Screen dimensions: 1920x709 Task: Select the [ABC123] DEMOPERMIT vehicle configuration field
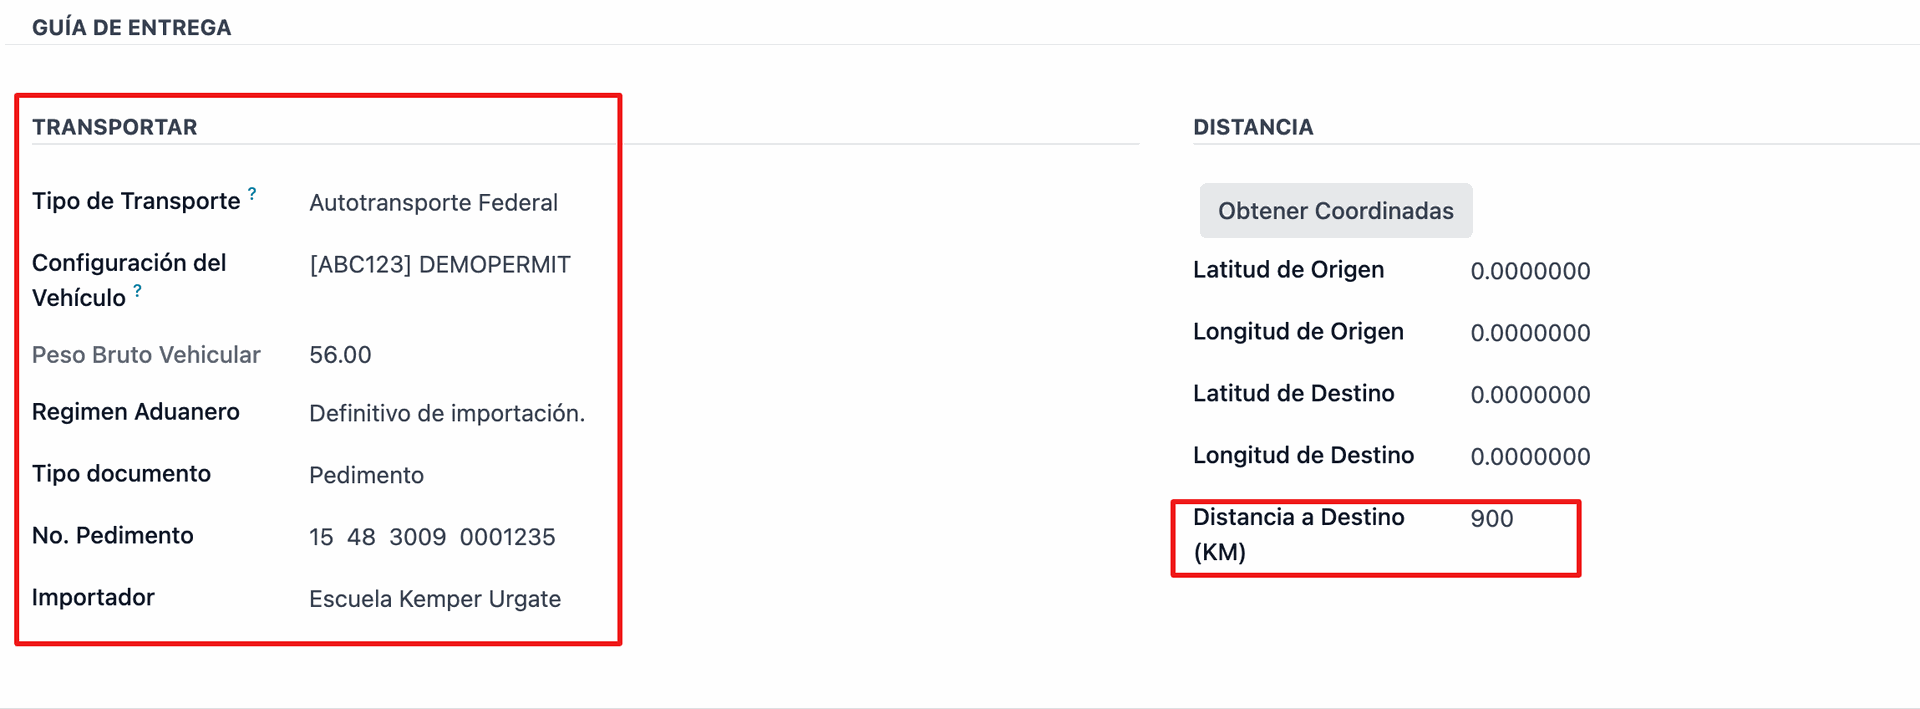(439, 265)
